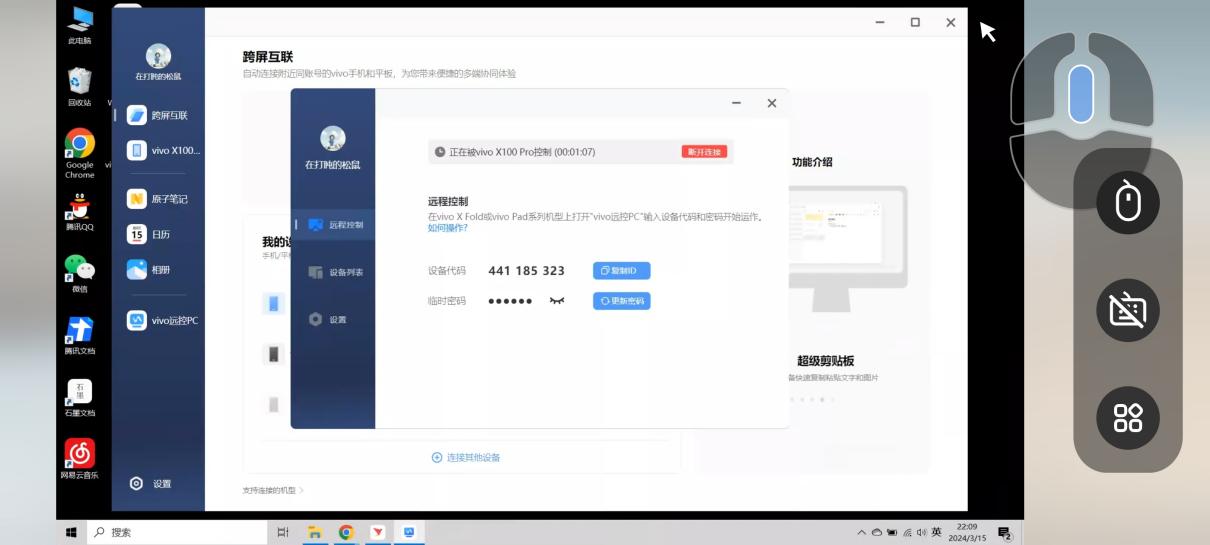Open 腾讯QQ desktop shortcut

pyautogui.click(x=80, y=212)
